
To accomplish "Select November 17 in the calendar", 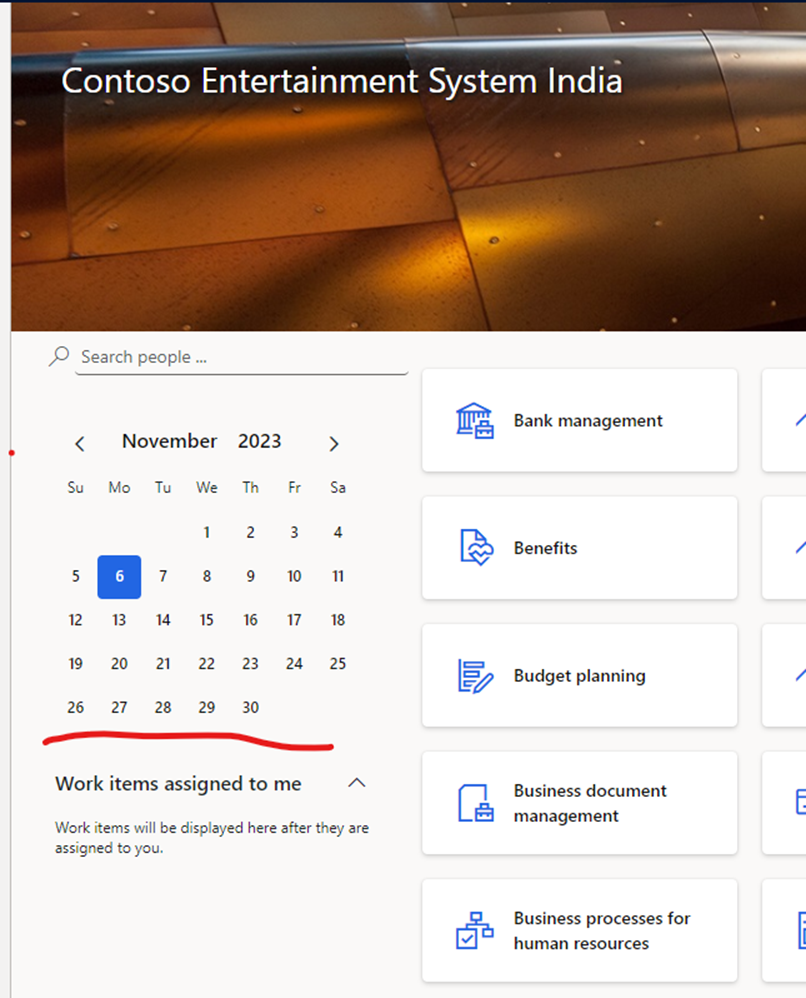I will [x=294, y=620].
